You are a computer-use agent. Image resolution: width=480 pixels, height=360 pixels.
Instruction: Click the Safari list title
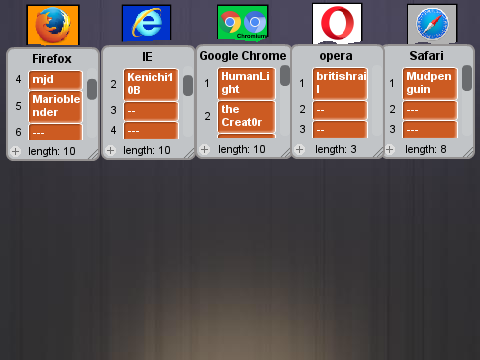(427, 56)
